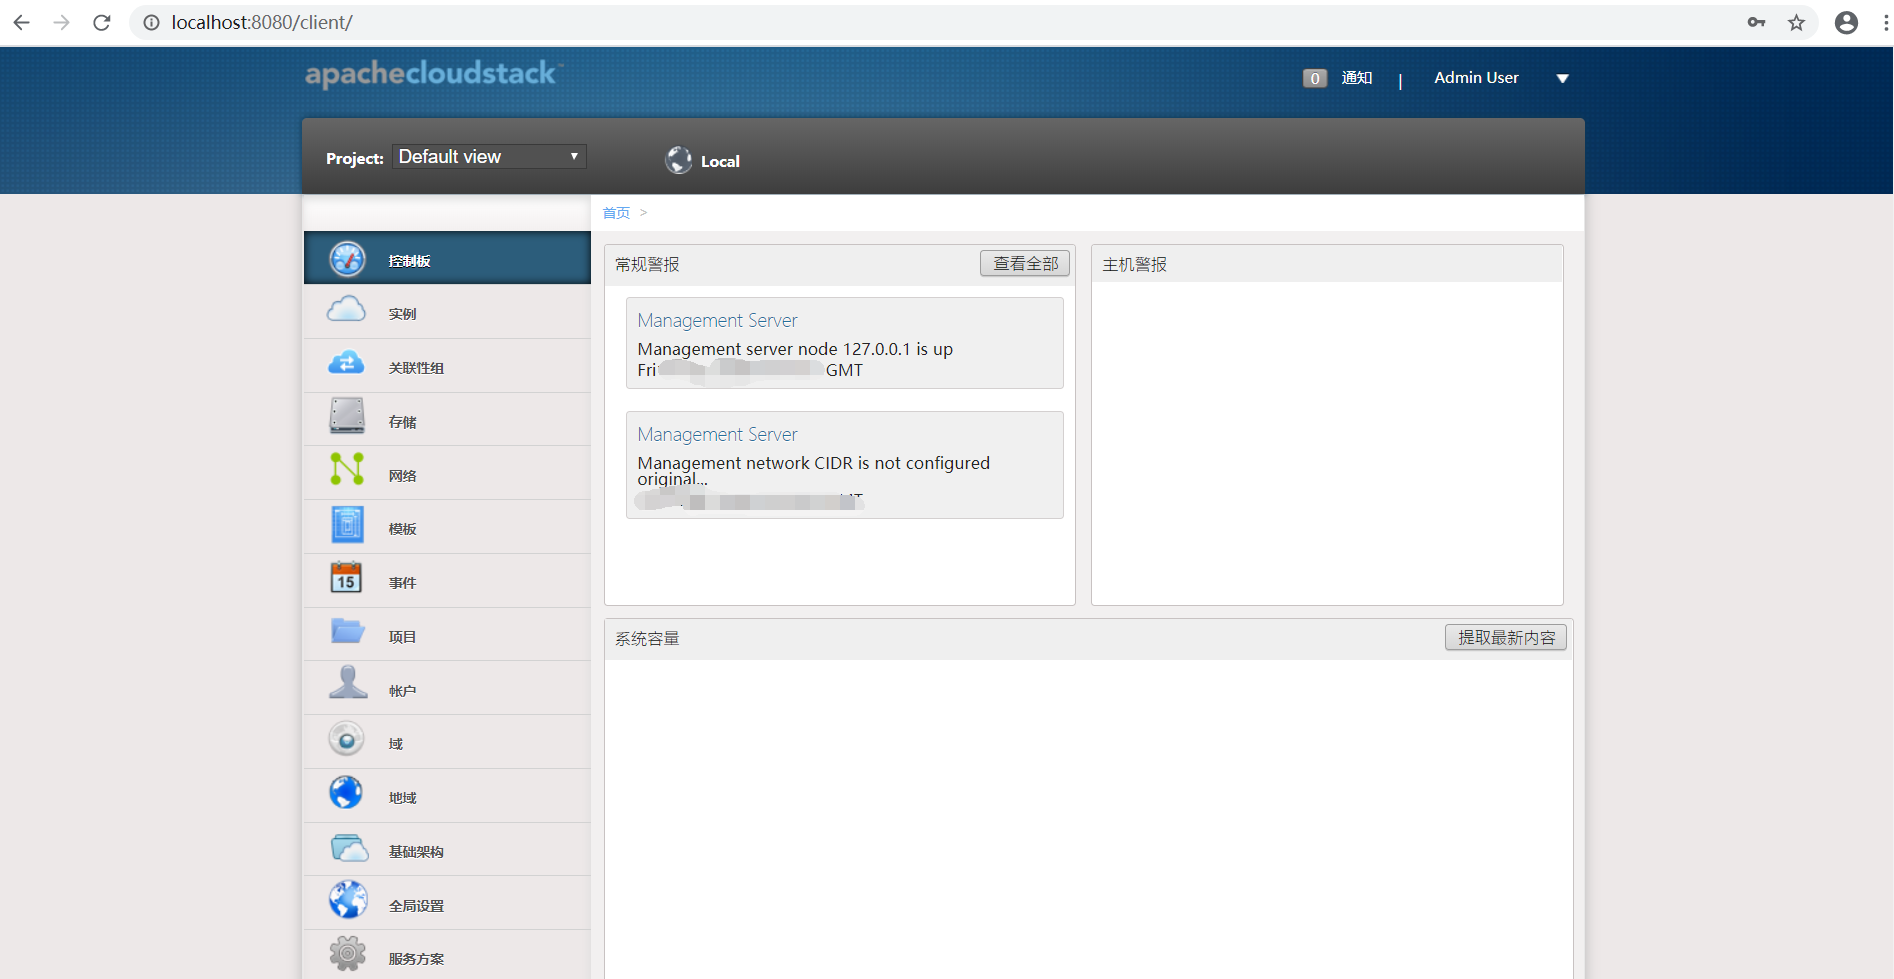The width and height of the screenshot is (1894, 979).
Task: Click the site info icon in address bar
Action: point(151,22)
